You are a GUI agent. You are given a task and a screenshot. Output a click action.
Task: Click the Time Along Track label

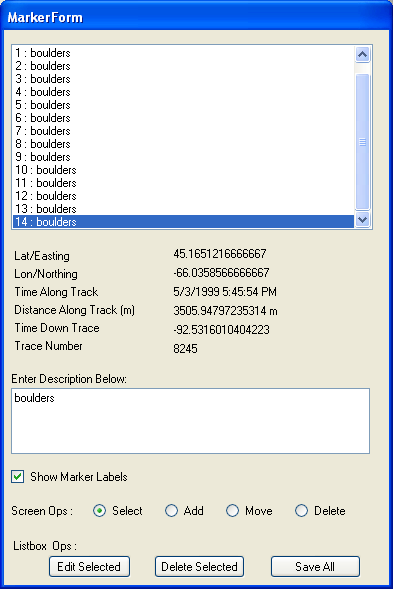tap(56, 292)
